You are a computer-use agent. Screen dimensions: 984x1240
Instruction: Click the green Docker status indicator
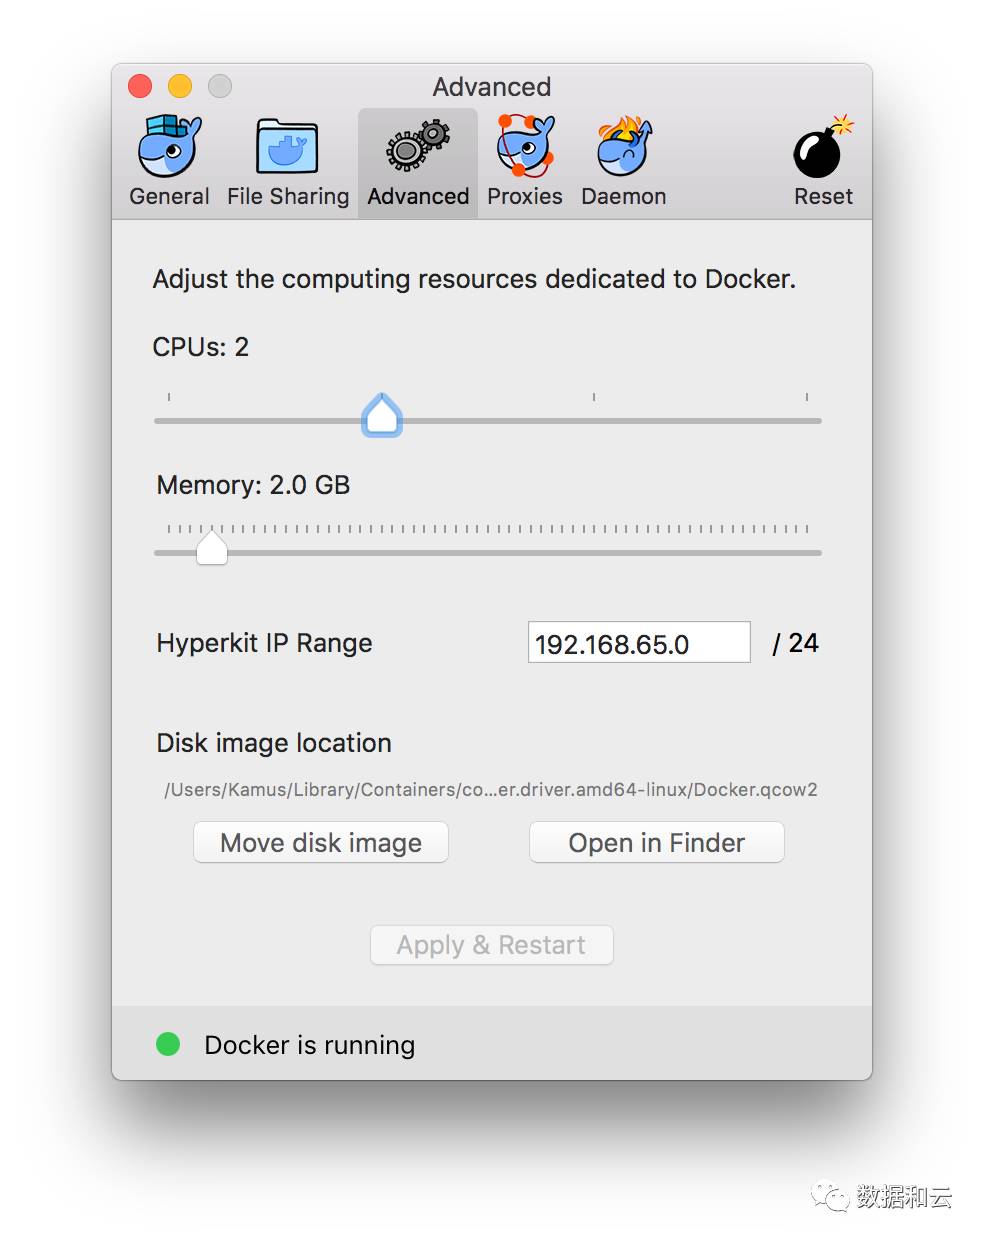[168, 1044]
